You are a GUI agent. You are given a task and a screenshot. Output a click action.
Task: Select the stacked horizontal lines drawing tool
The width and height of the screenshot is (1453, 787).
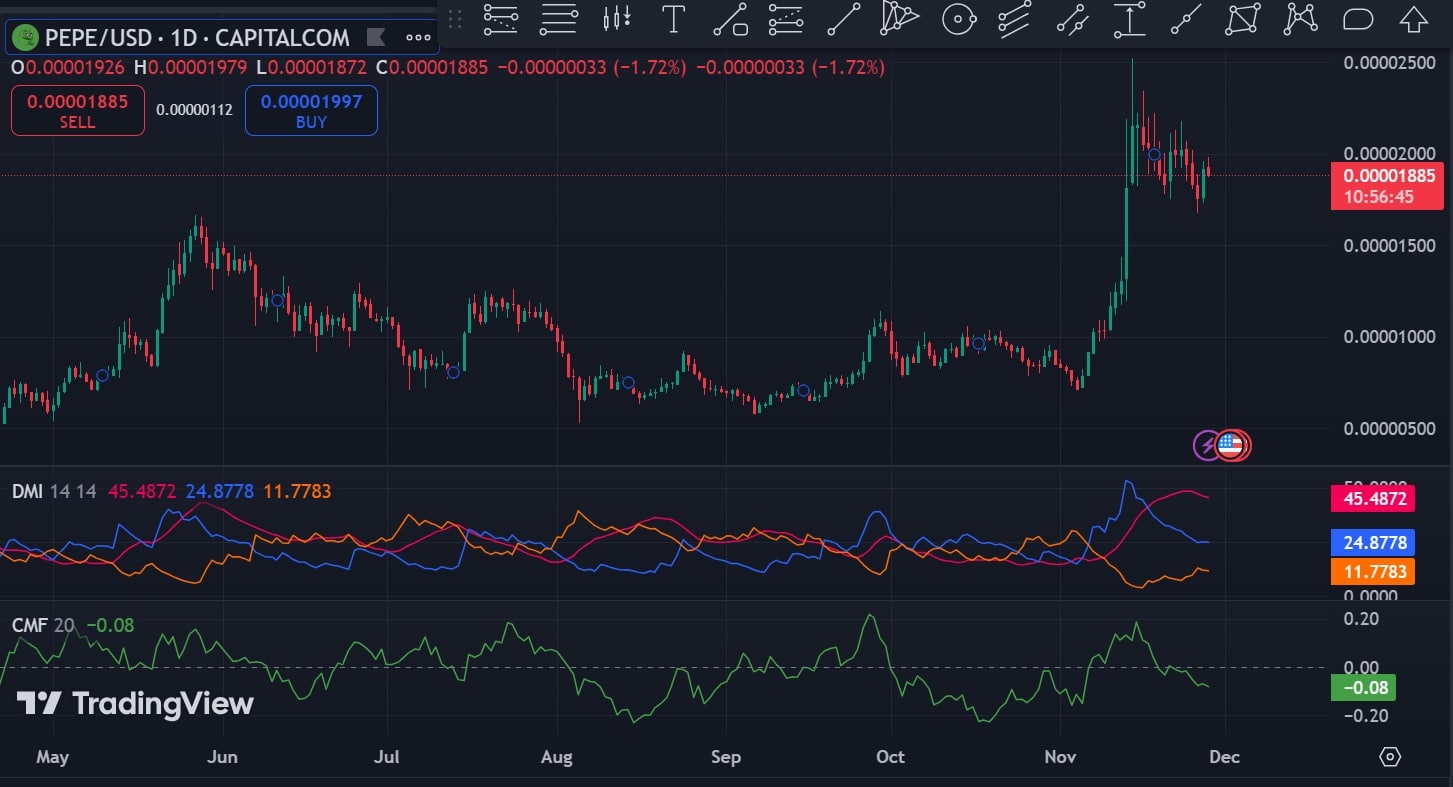click(558, 18)
